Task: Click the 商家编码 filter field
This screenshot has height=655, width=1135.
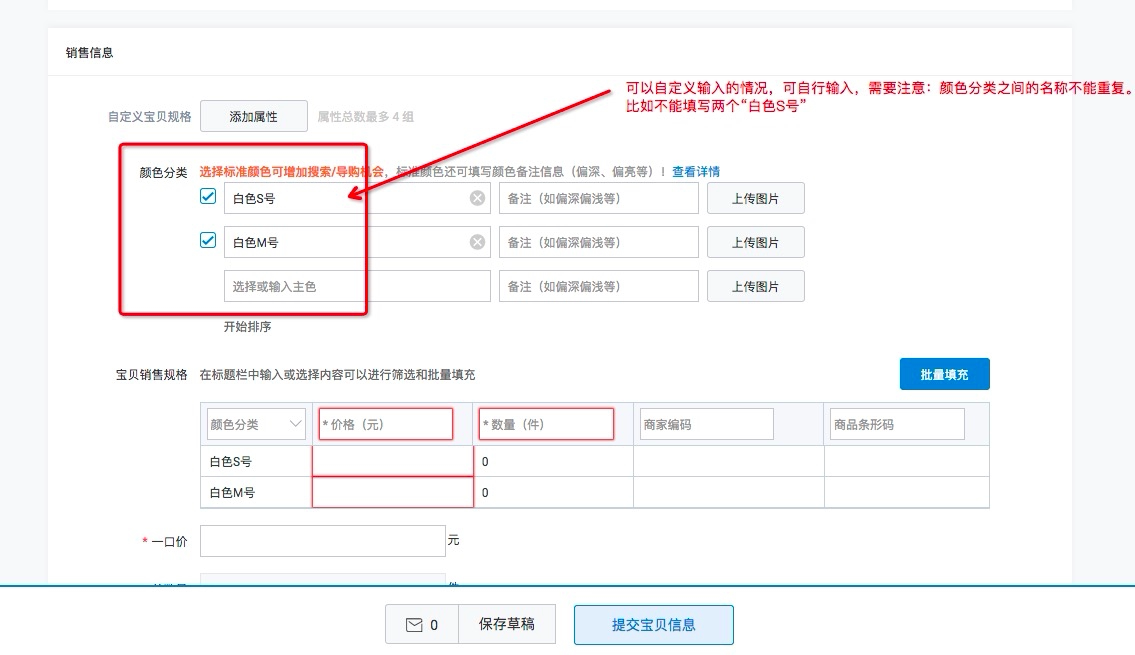Action: 706,424
